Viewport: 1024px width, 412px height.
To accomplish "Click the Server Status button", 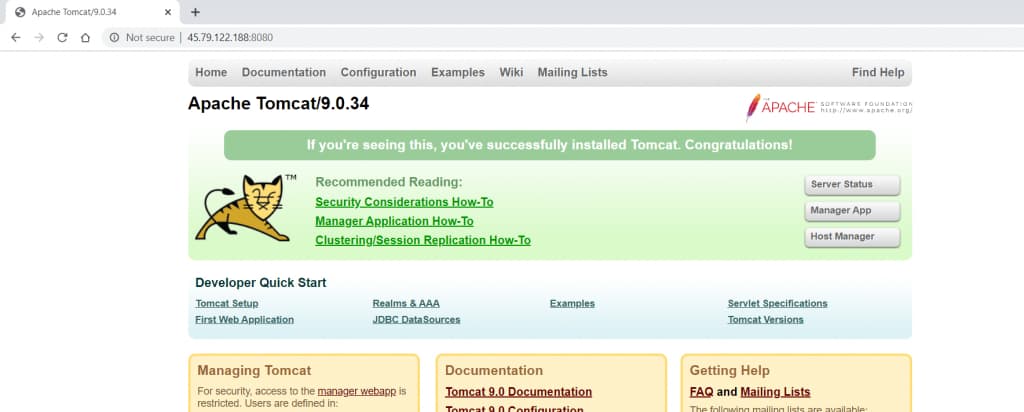I will [852, 185].
